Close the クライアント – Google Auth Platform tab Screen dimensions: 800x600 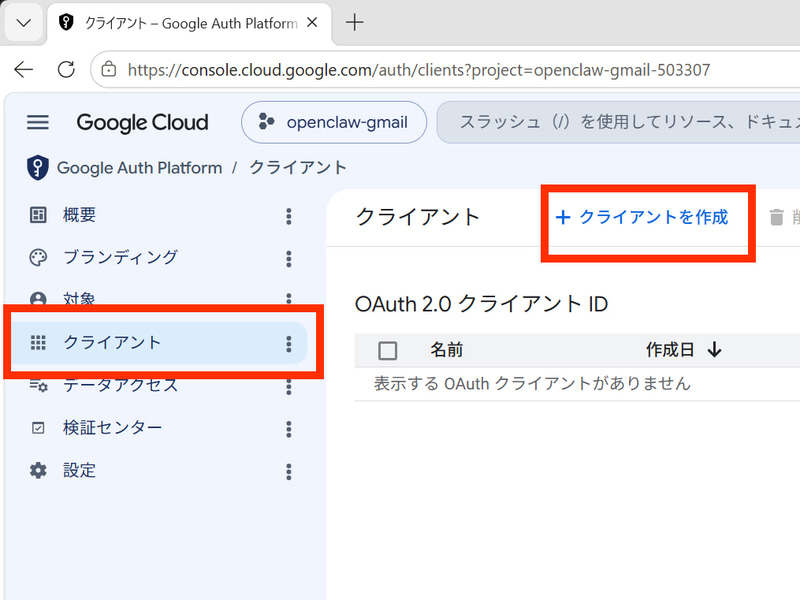pyautogui.click(x=312, y=22)
